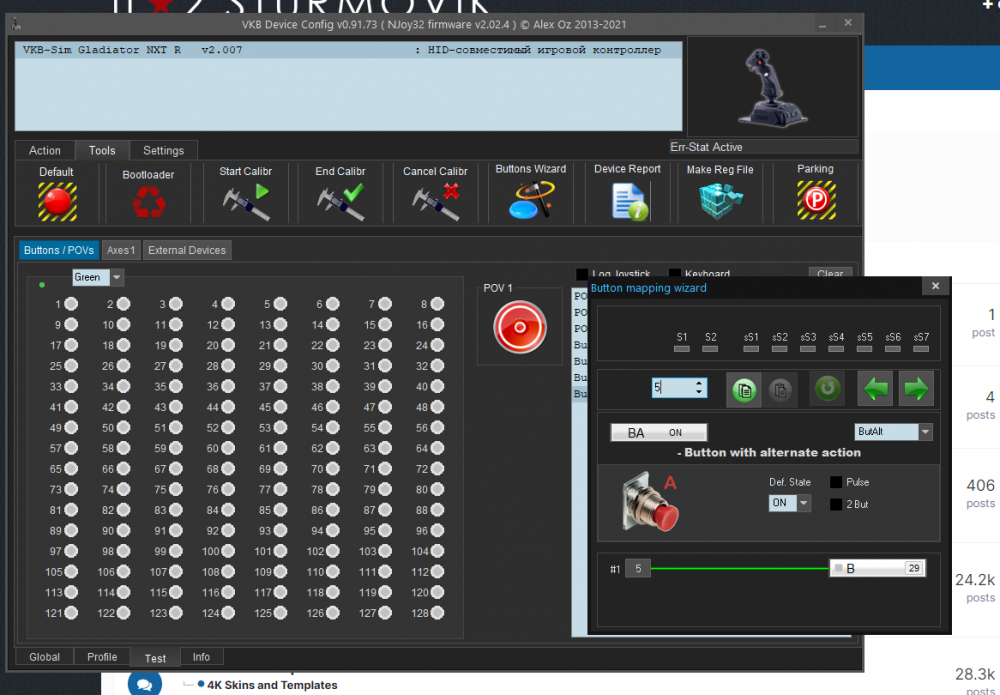Viewport: 1000px width, 695px height.
Task: Click the Default reset icon
Action: (x=56, y=201)
